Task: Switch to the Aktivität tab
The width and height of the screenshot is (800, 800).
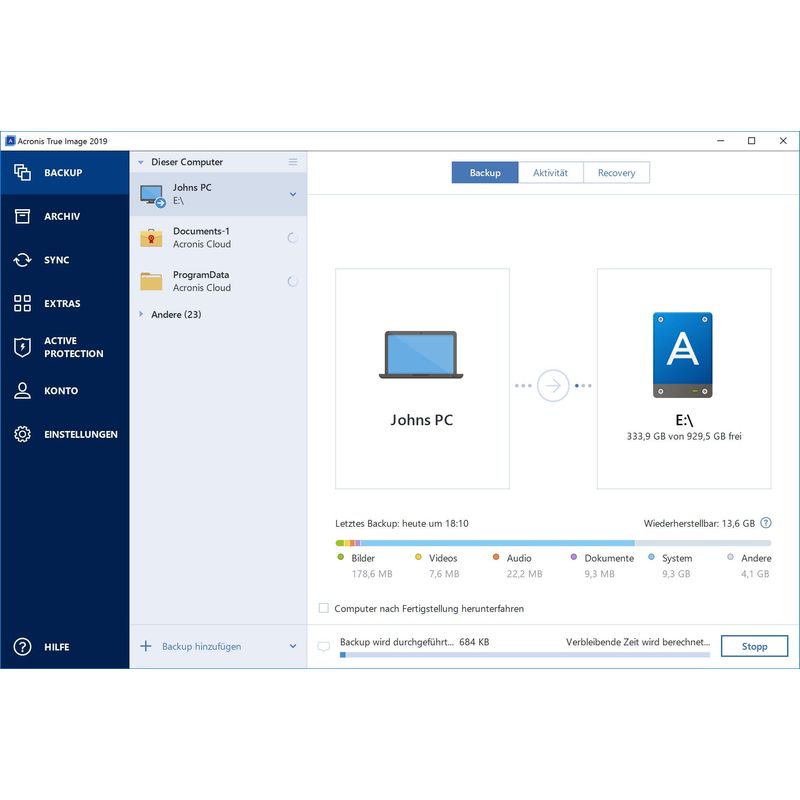Action: click(550, 173)
